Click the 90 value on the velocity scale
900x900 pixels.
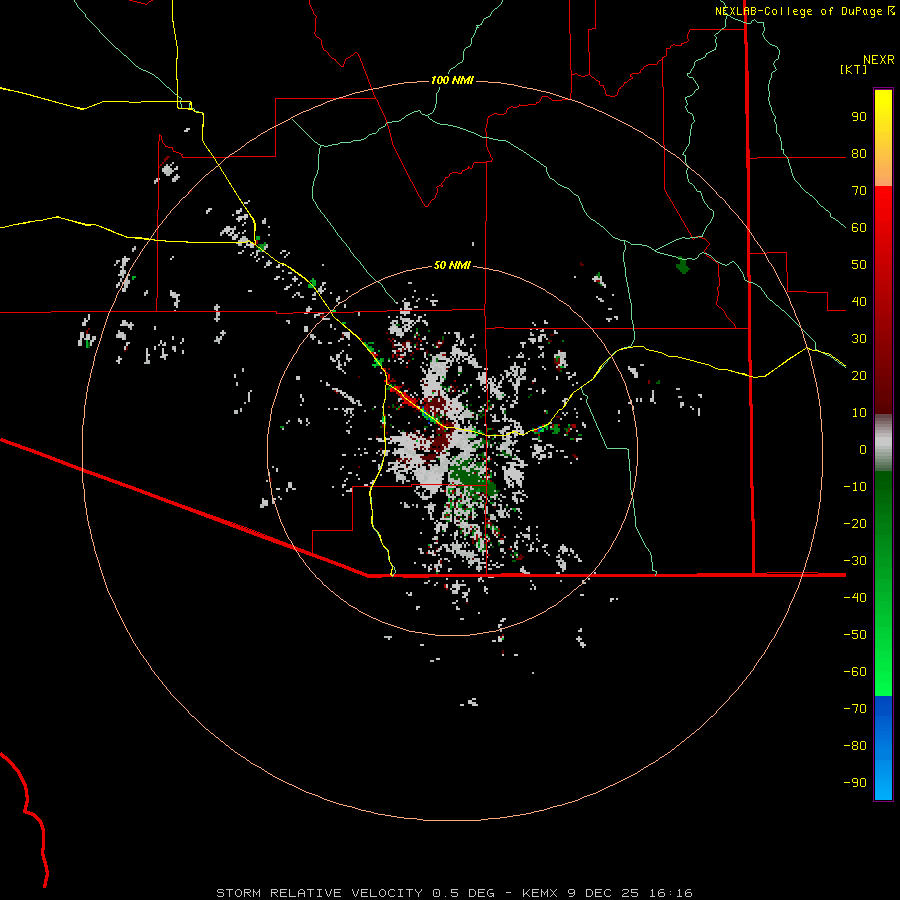(859, 117)
